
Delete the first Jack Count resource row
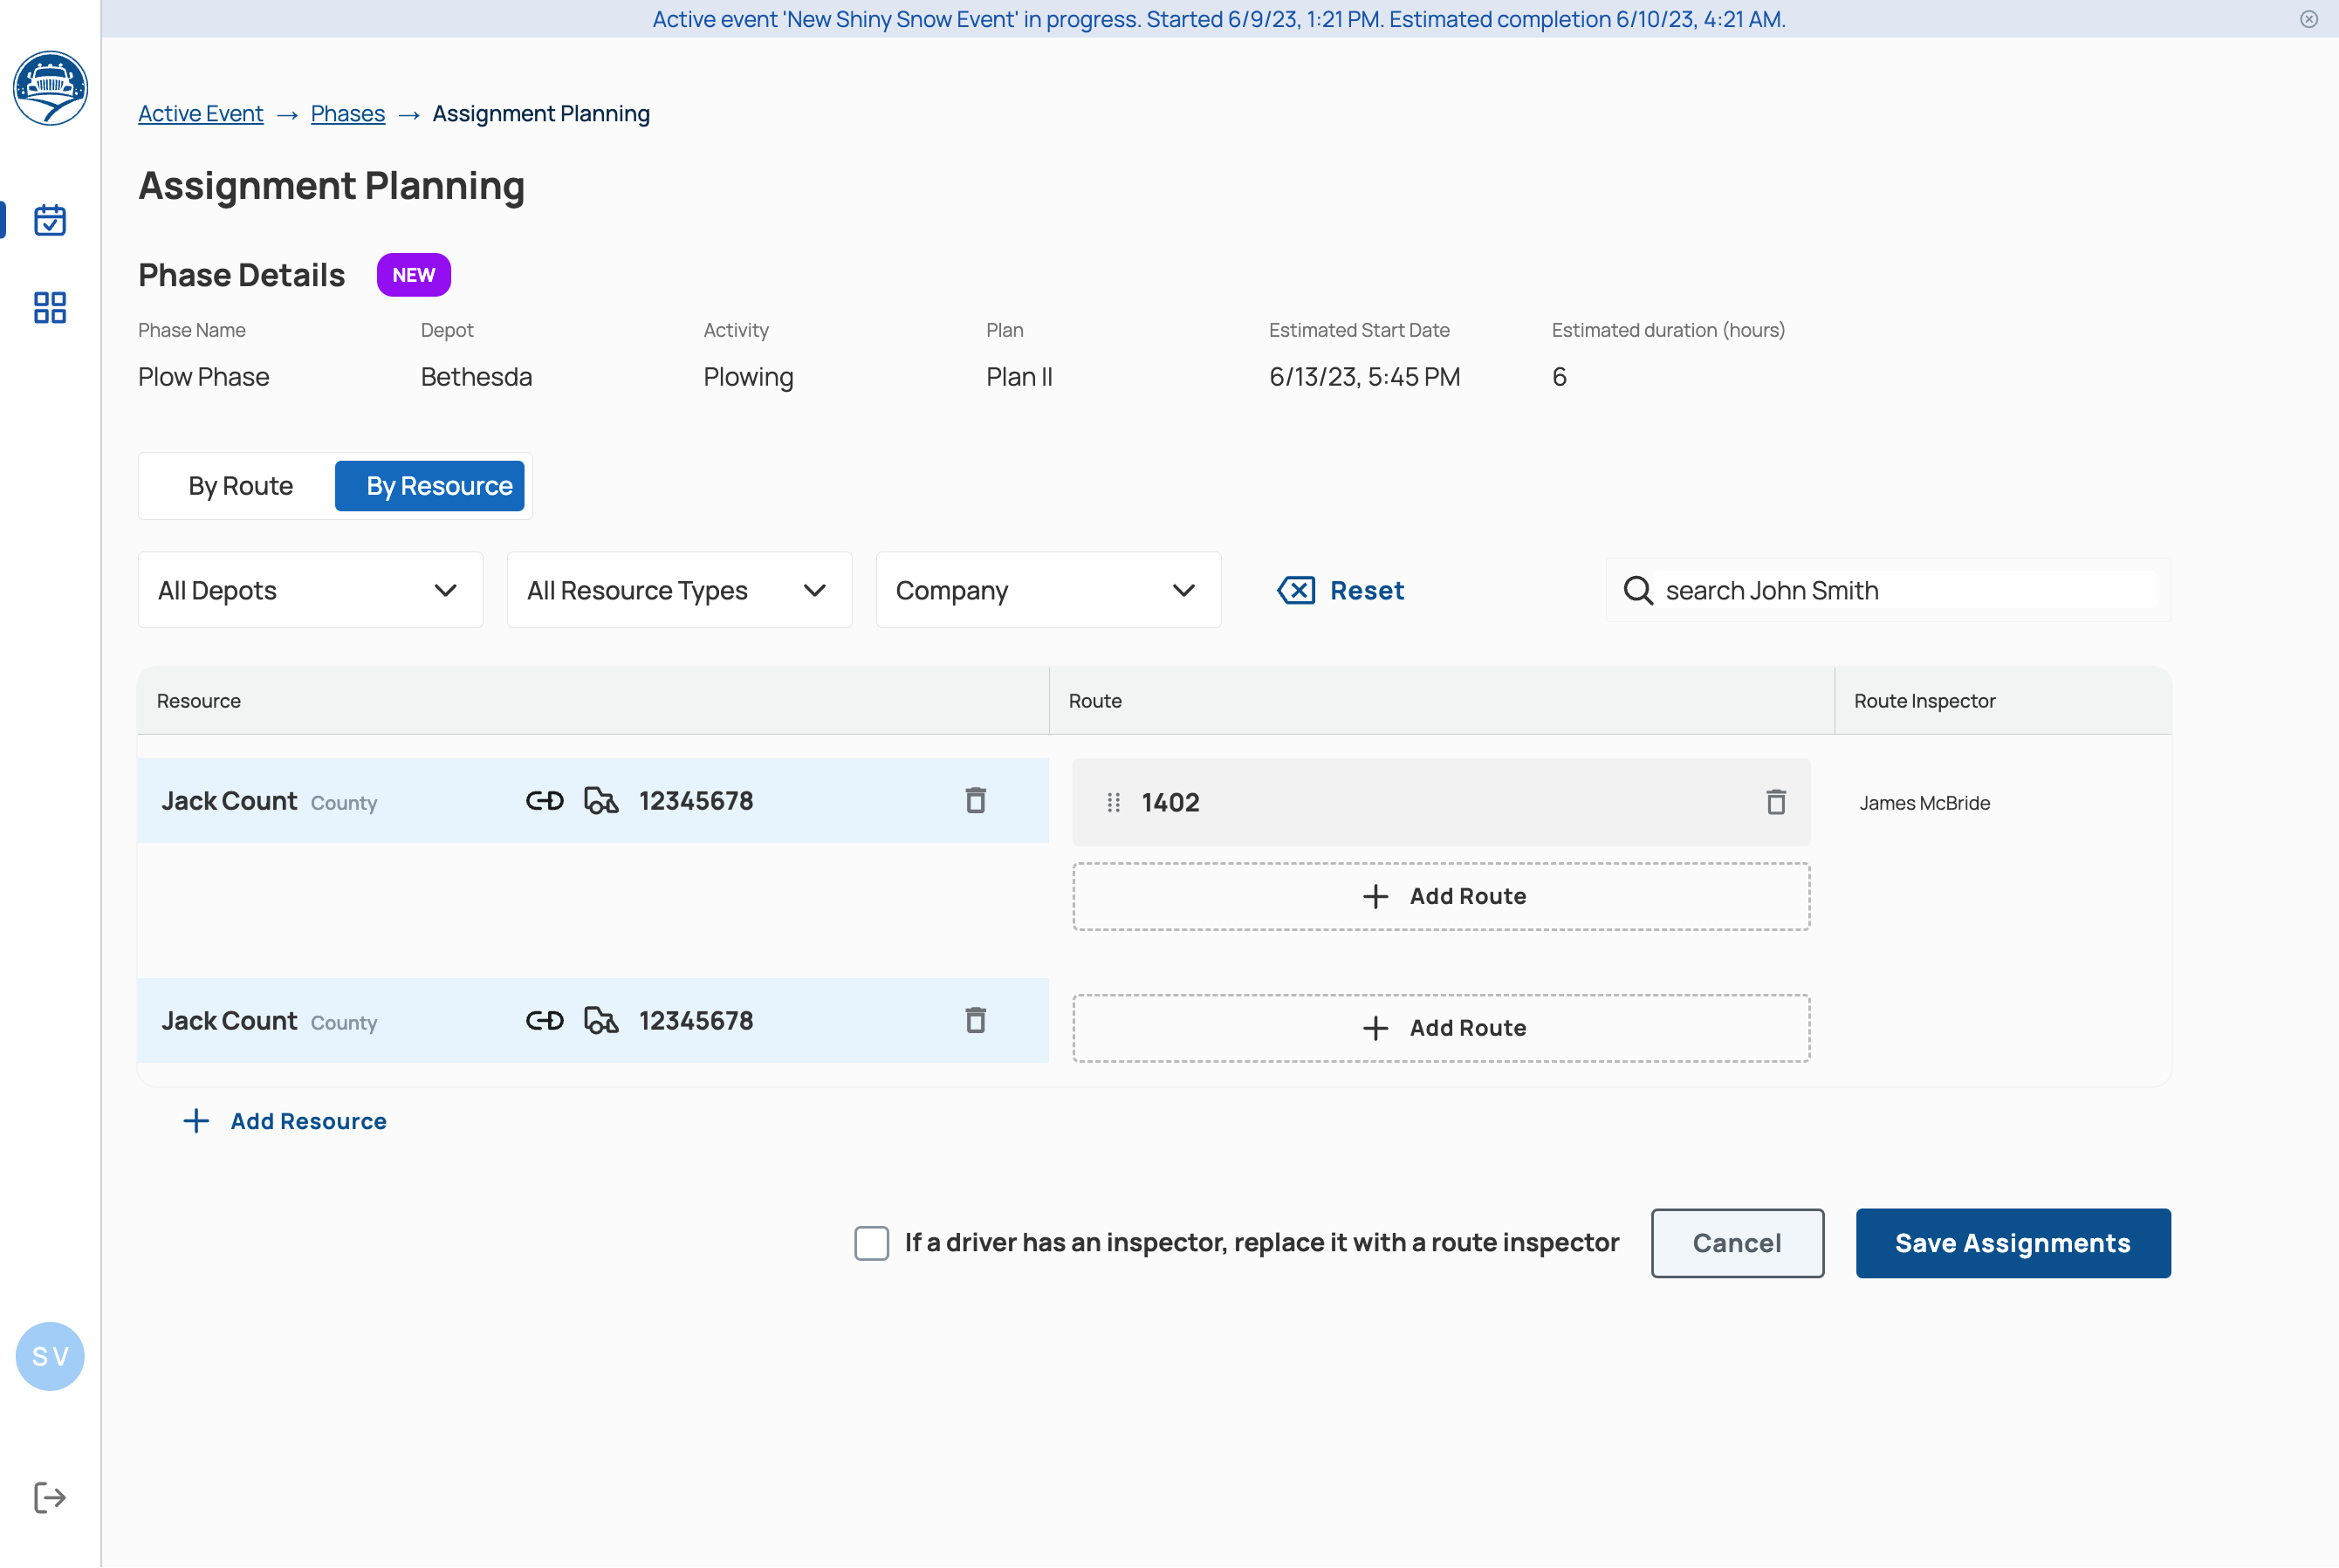tap(975, 800)
